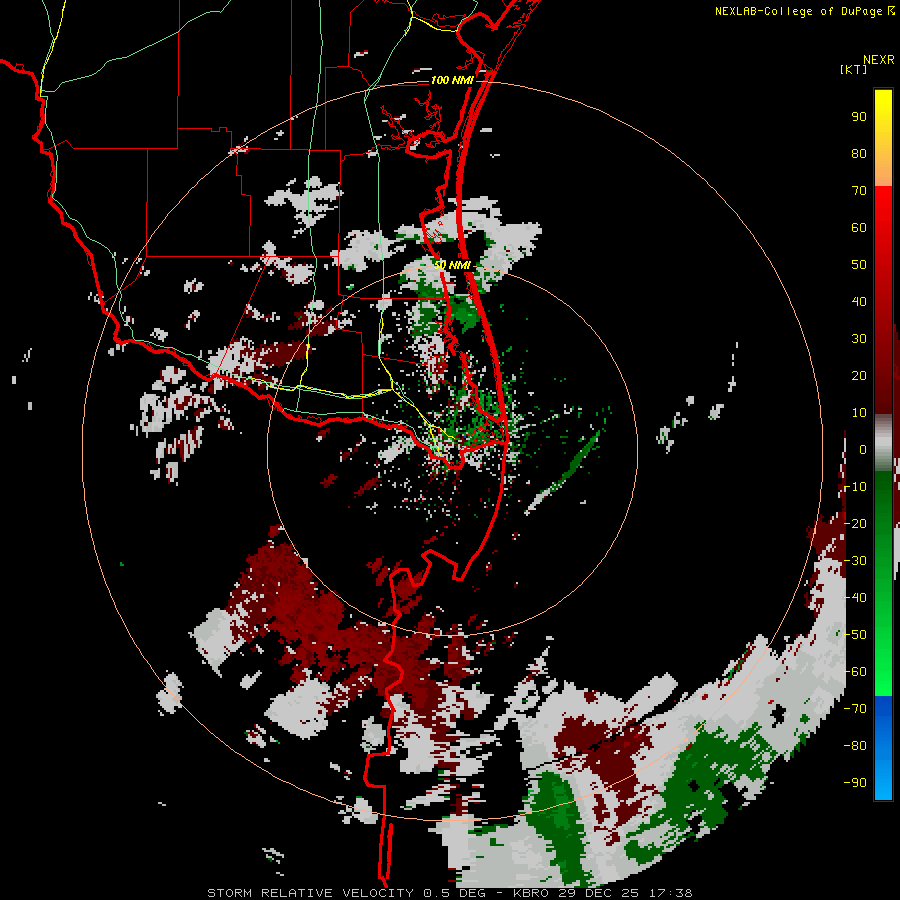Click the -30 value on the velocity scale
Screen dimensions: 900x900
(855, 561)
